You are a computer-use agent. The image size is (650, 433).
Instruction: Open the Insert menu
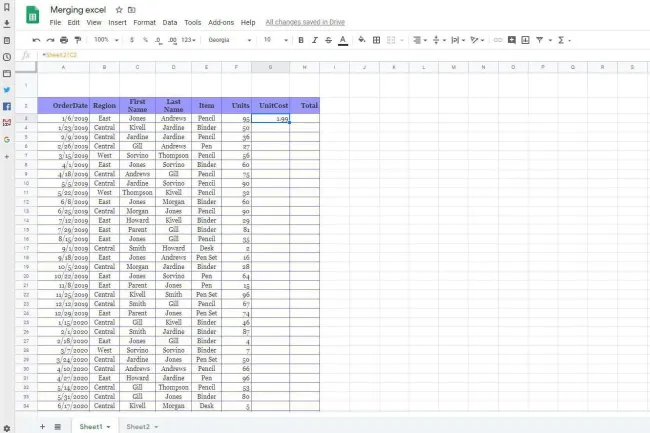click(x=117, y=22)
